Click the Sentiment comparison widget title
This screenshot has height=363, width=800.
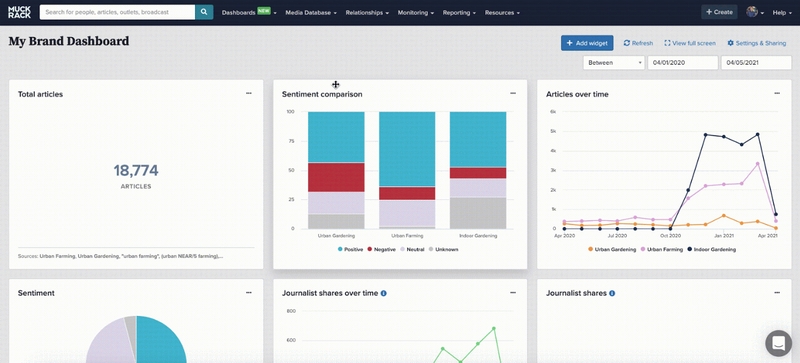(322, 94)
